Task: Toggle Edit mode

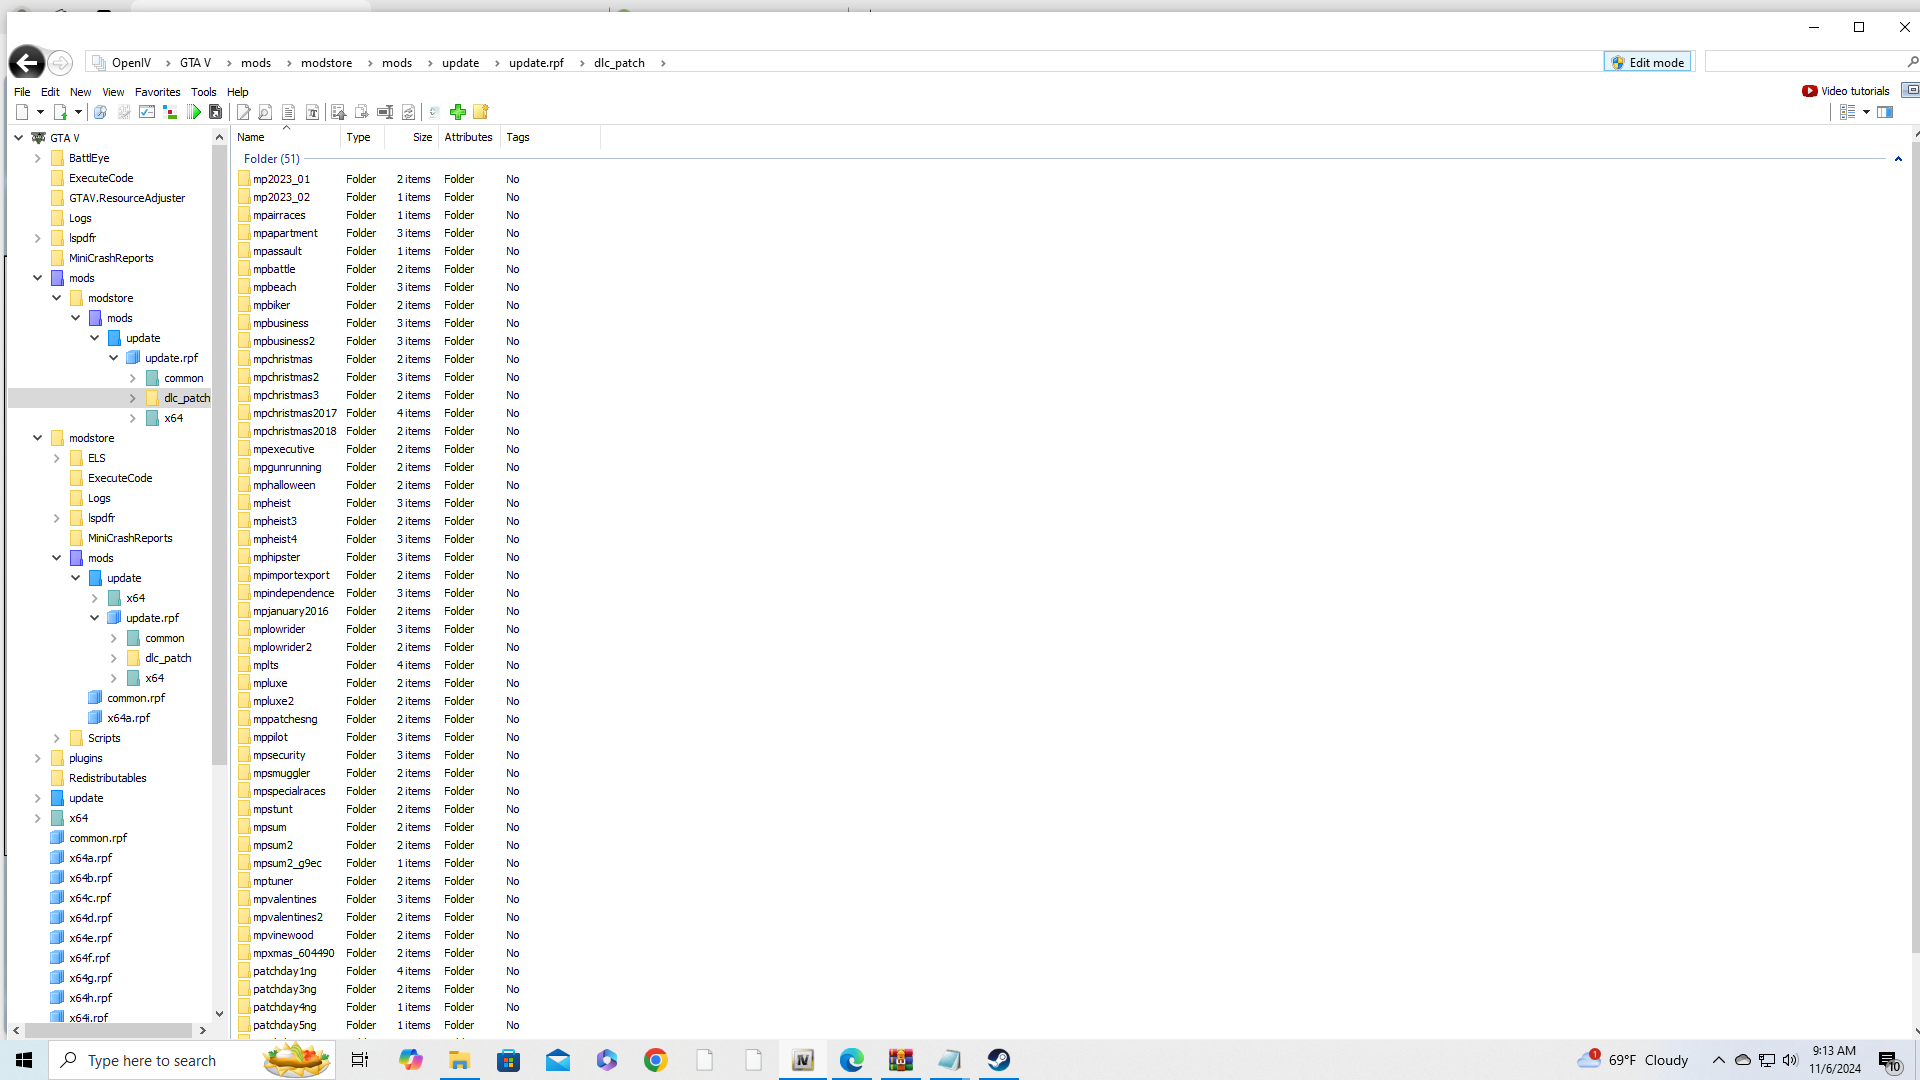Action: click(x=1647, y=62)
